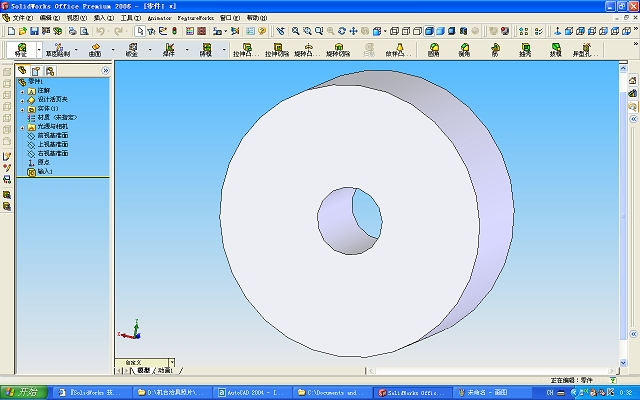Click the graphics area vertical scrollbar
The width and height of the screenshot is (640, 400).
coord(623,216)
